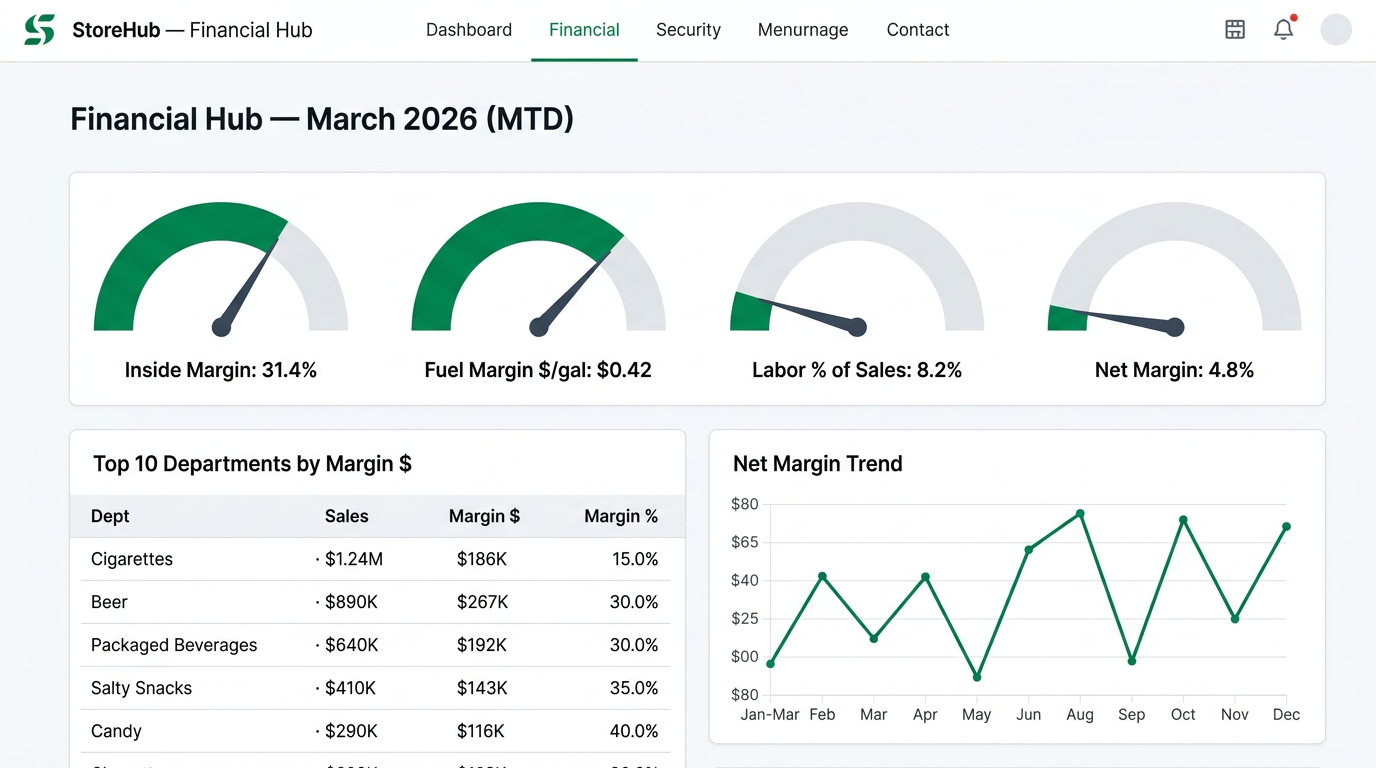
Task: Click the 'Labor % of Sales: 8.2%' label
Action: (857, 370)
